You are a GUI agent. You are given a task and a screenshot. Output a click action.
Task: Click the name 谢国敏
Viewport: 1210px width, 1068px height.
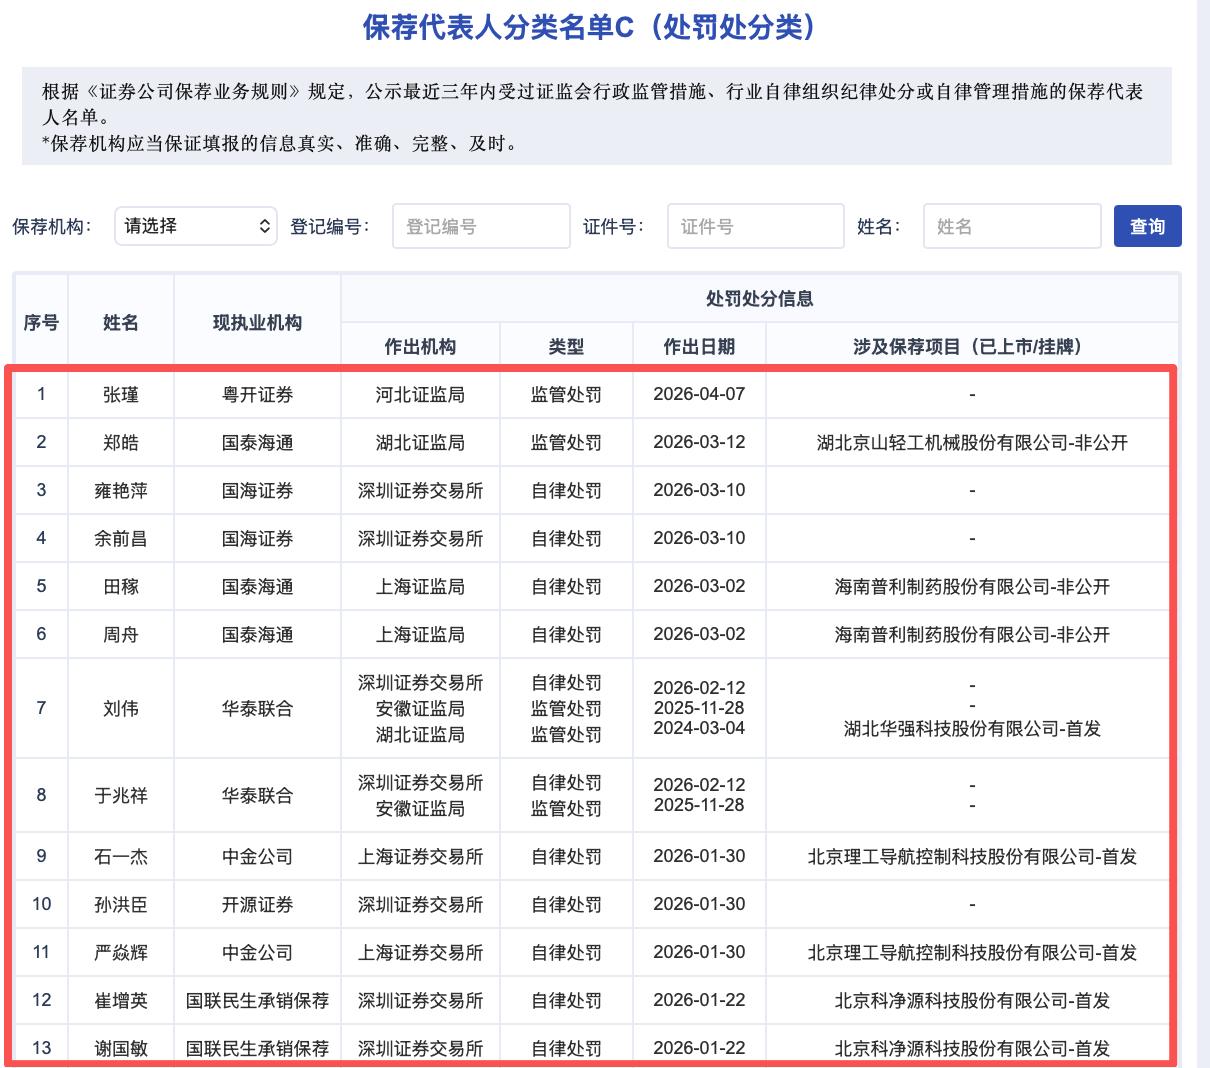(x=121, y=1049)
